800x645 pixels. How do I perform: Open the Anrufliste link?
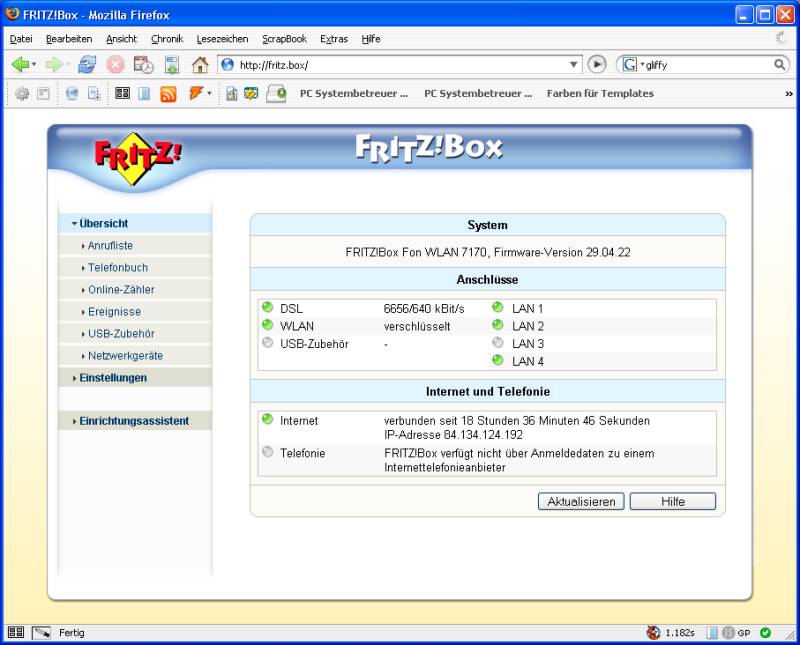pyautogui.click(x=110, y=245)
